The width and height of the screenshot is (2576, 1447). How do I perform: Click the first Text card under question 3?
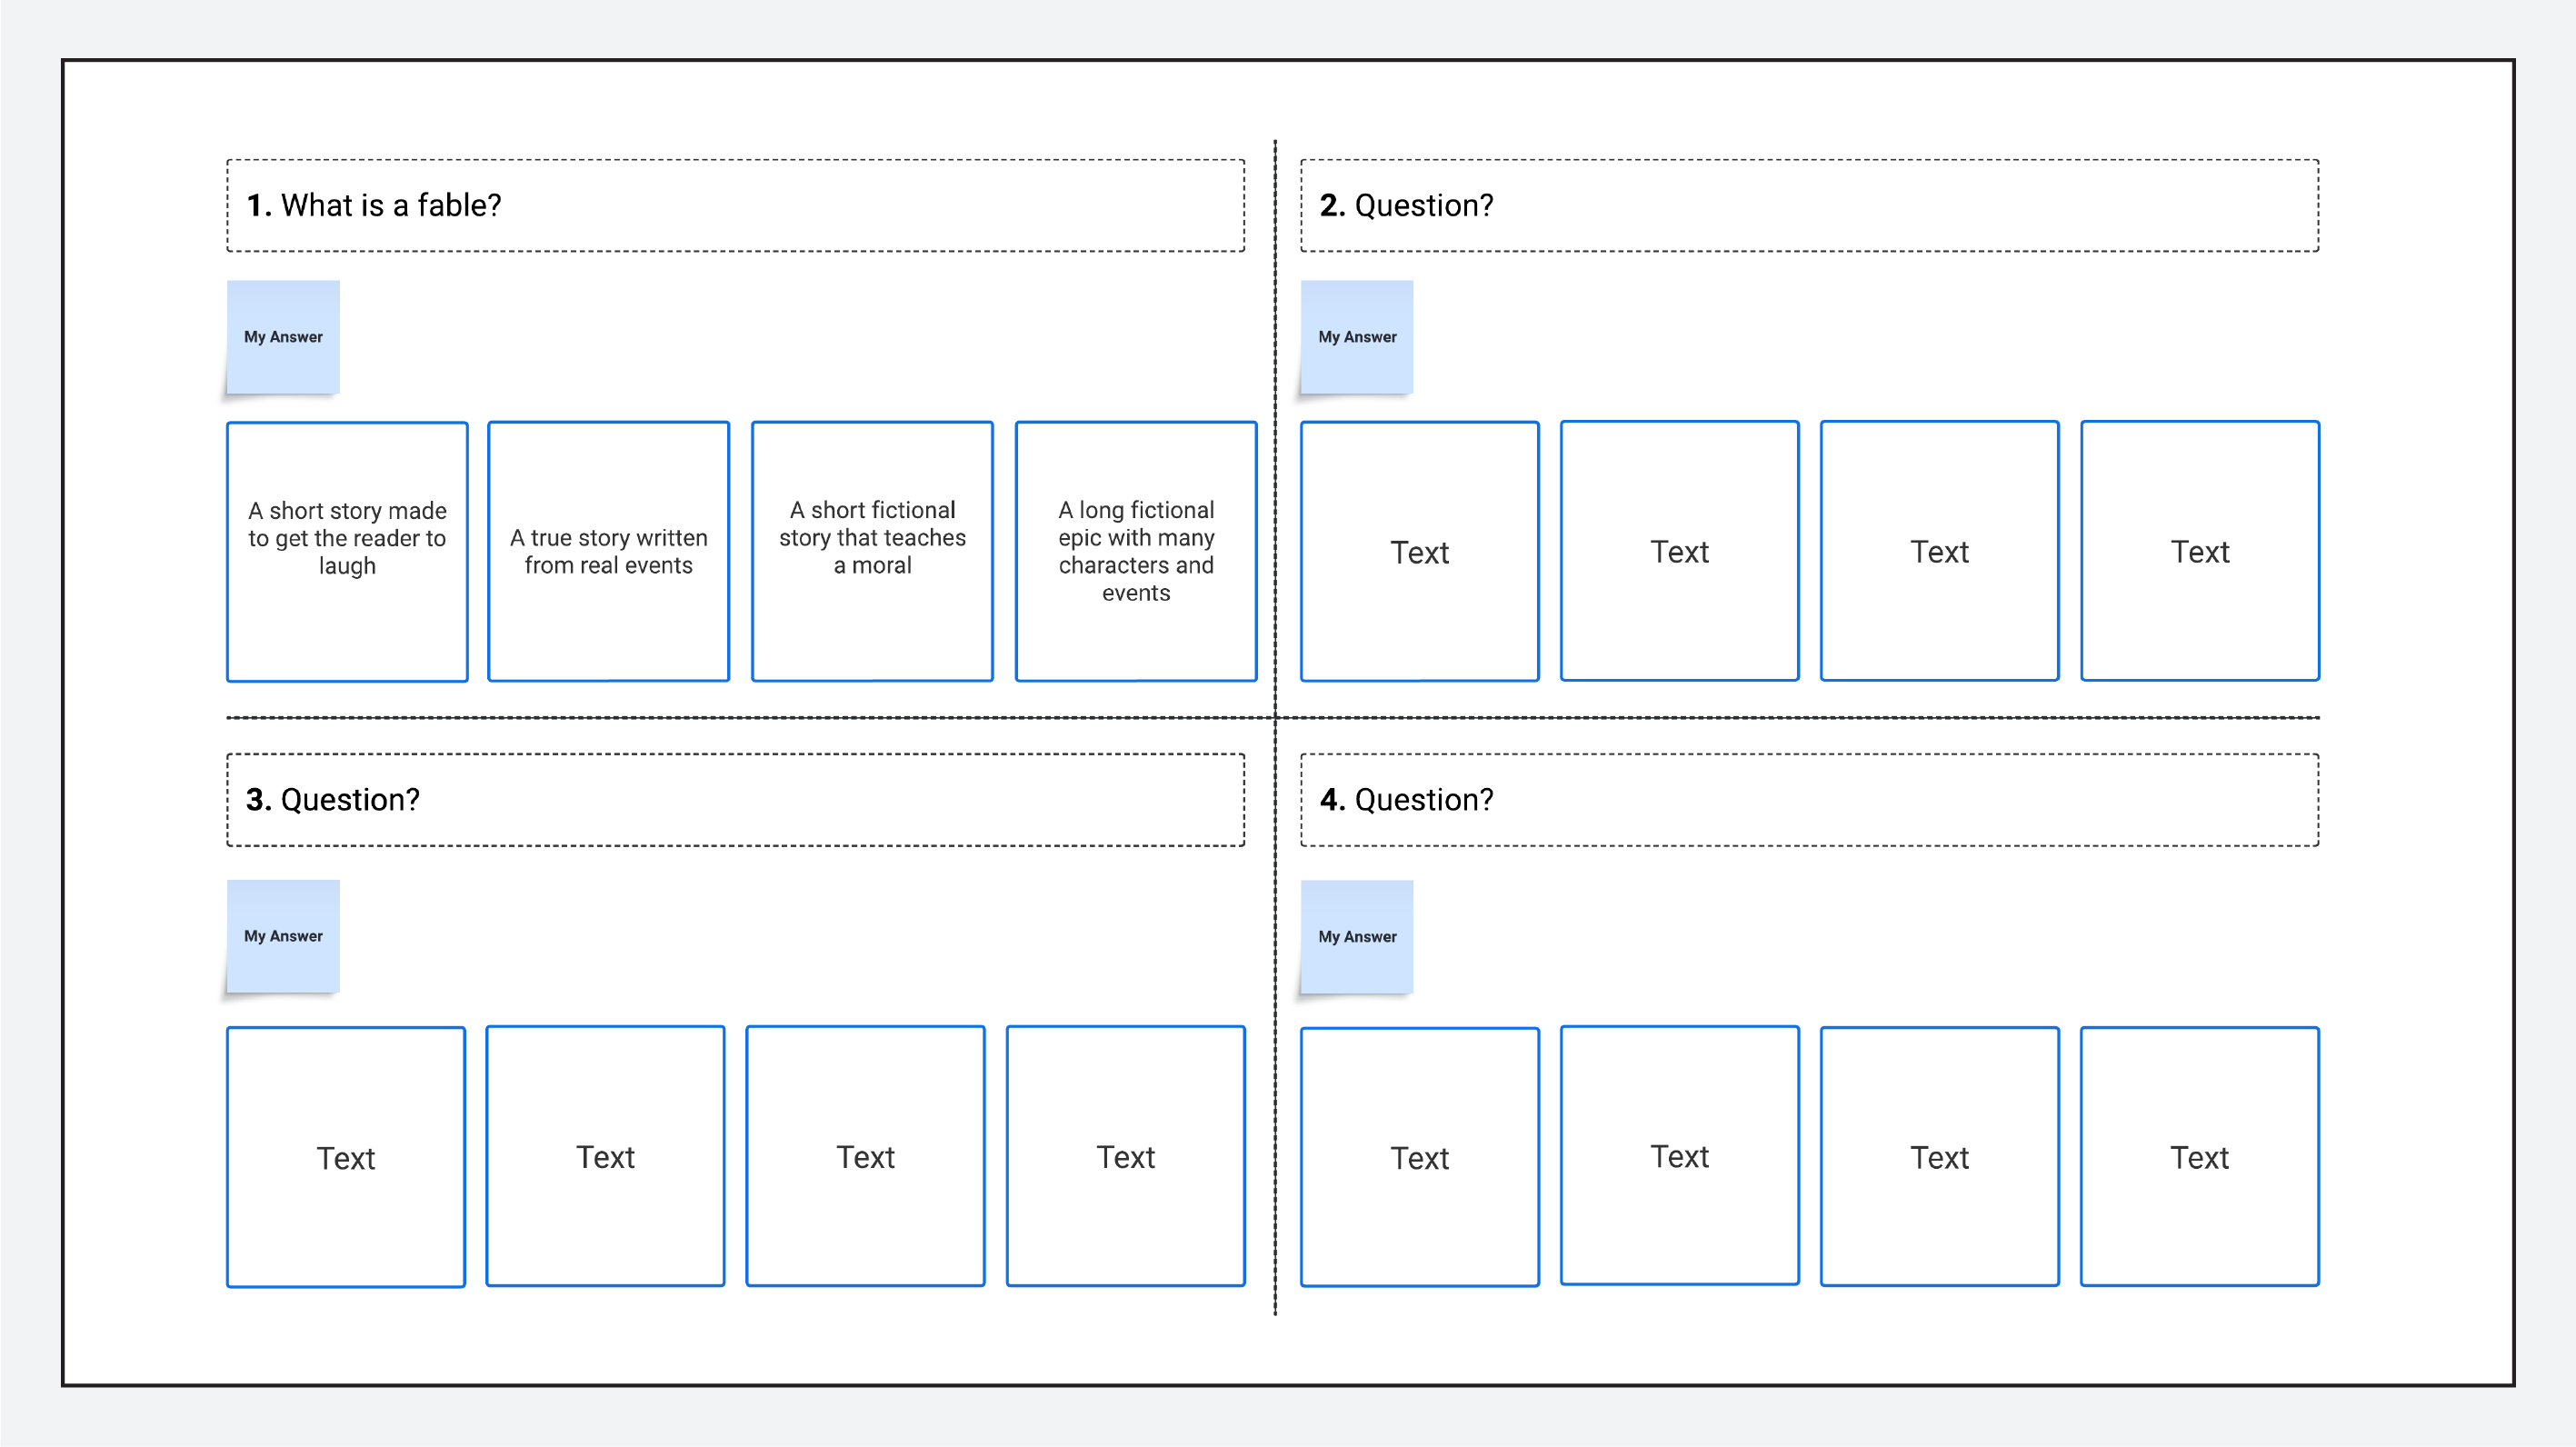pyautogui.click(x=346, y=1157)
